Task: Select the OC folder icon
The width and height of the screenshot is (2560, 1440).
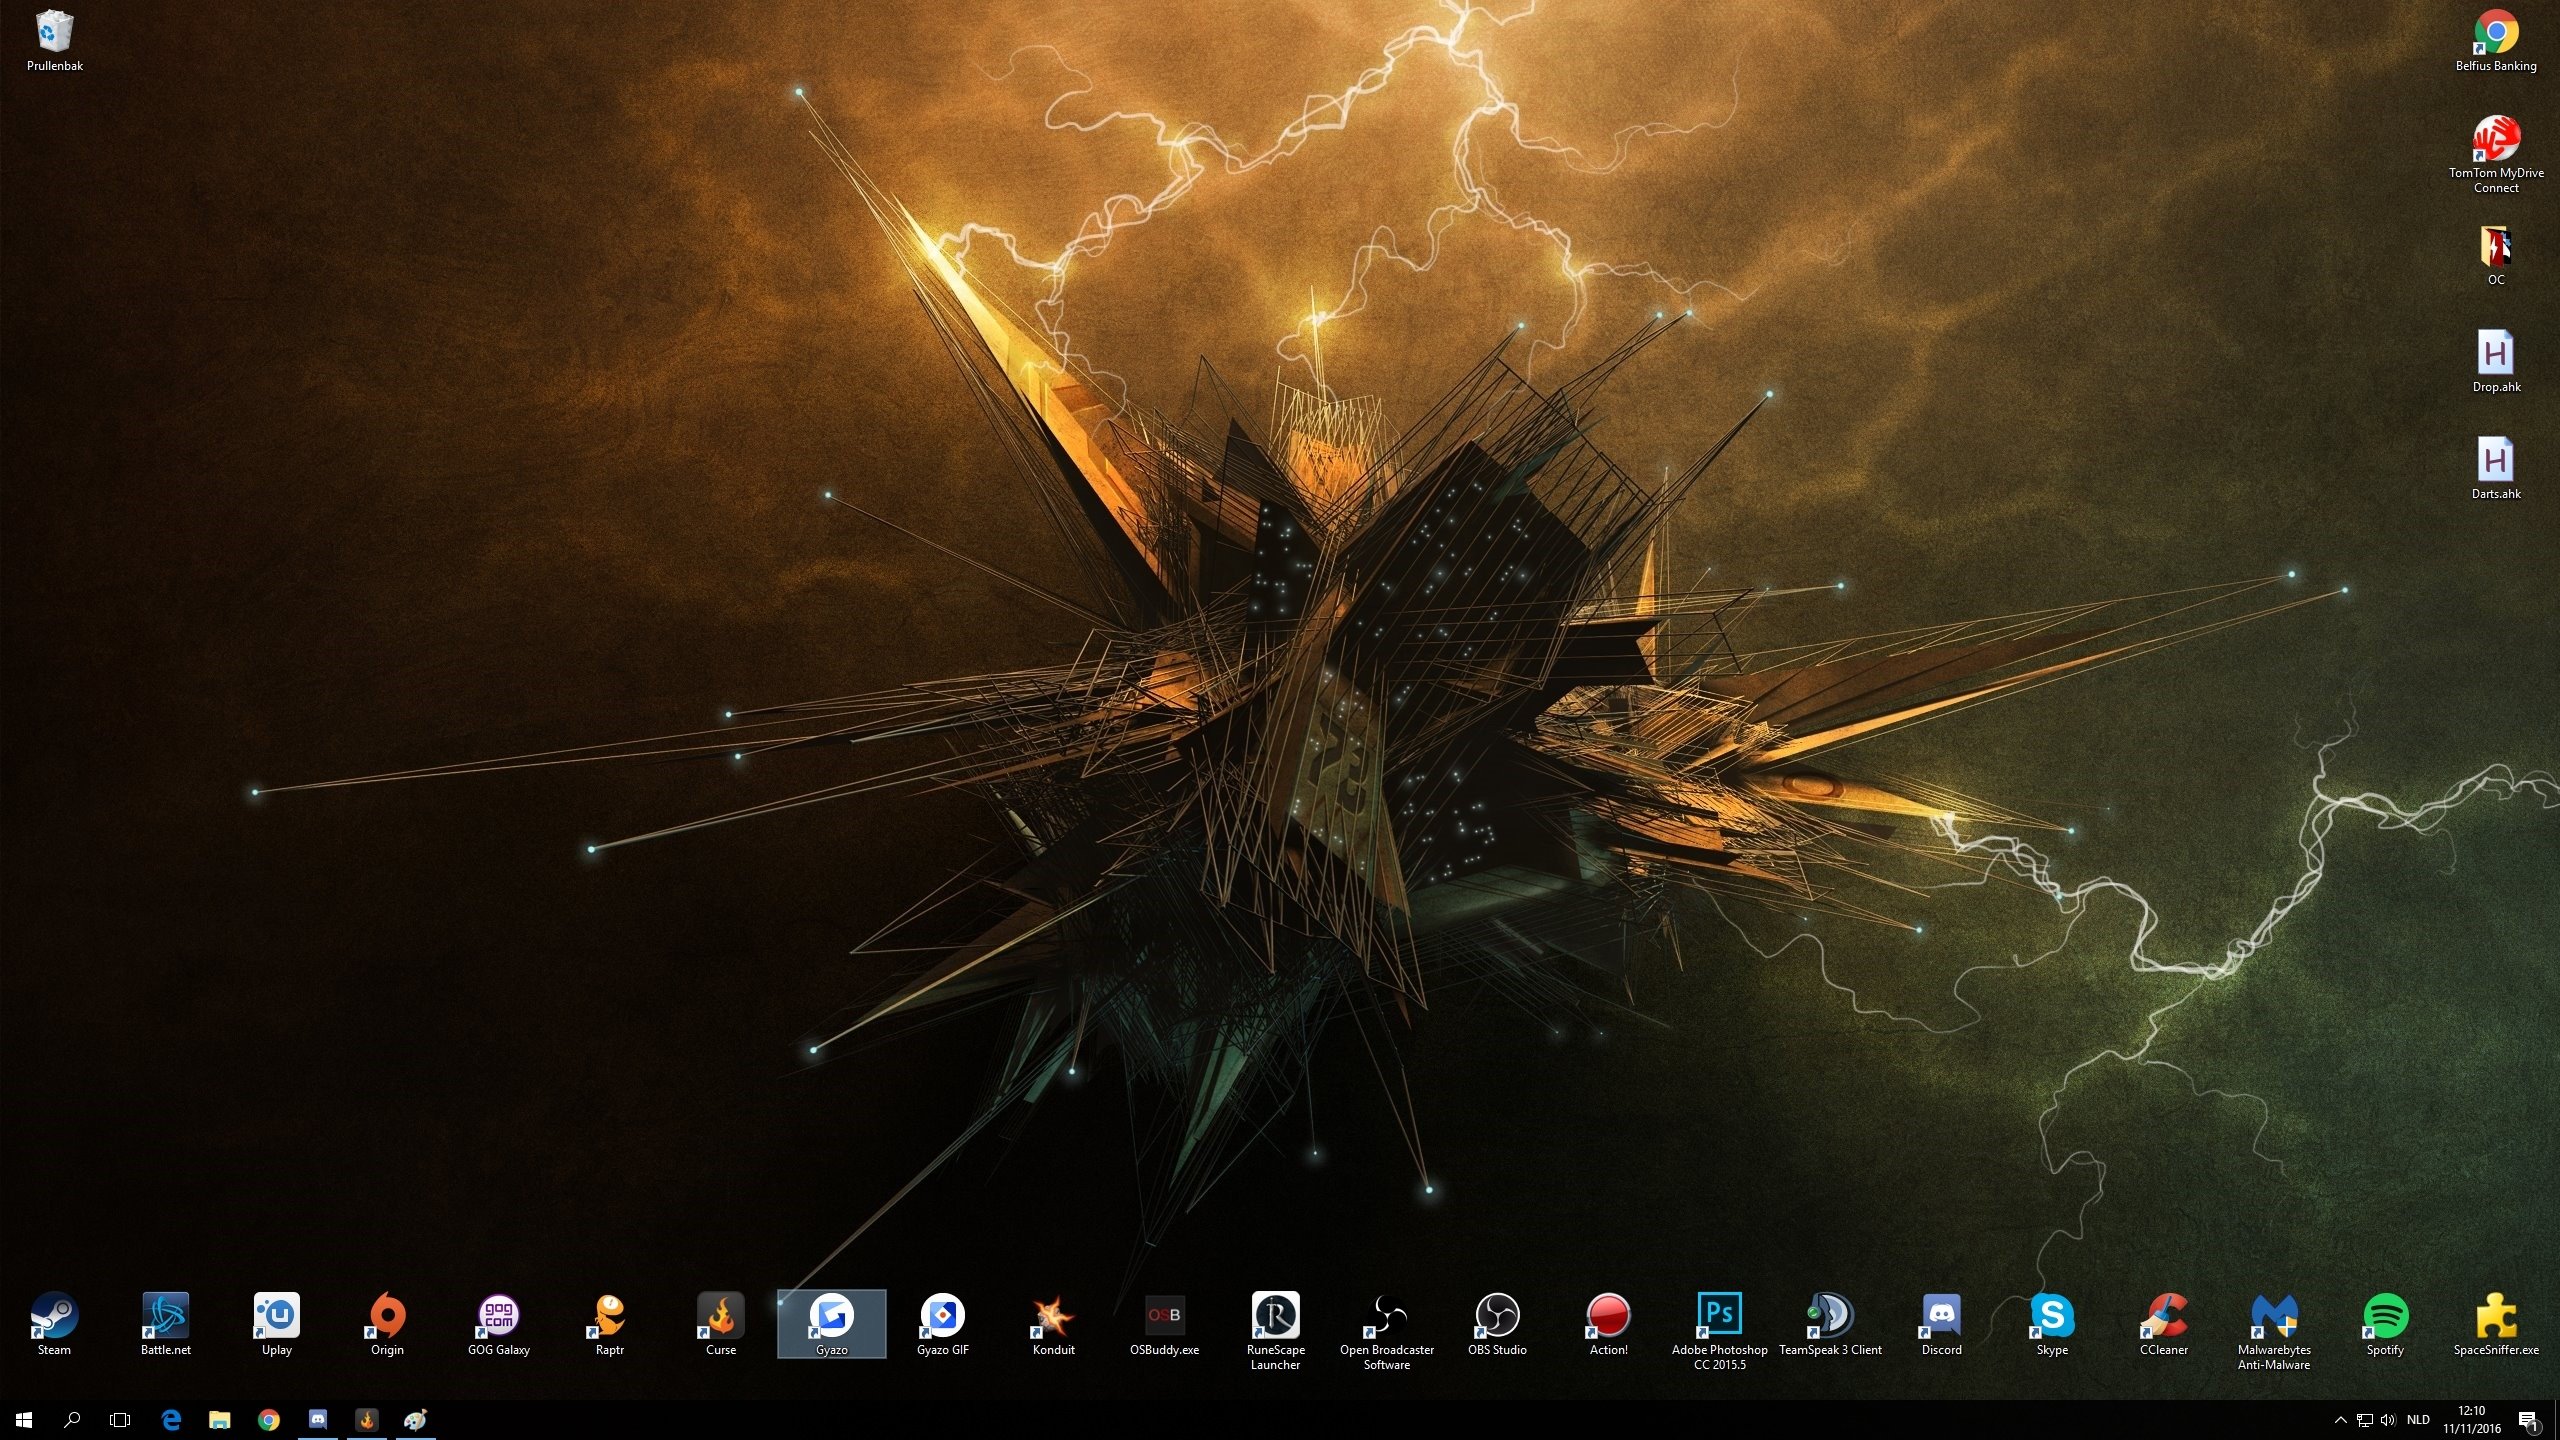Action: tap(2496, 255)
